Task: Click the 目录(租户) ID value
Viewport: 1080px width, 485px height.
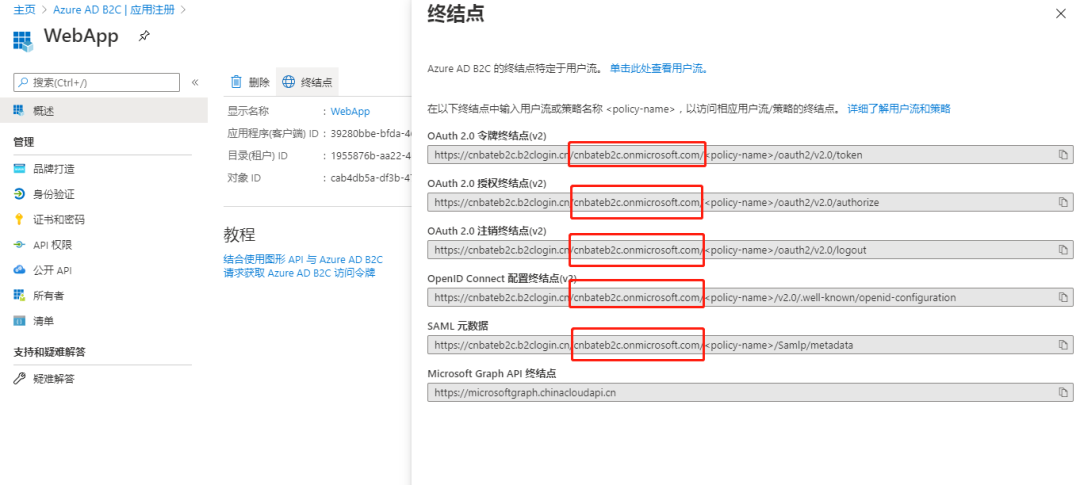Action: coord(371,156)
